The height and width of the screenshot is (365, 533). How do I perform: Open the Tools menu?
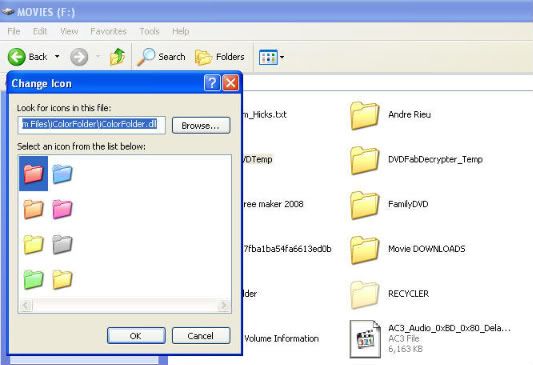pos(150,31)
